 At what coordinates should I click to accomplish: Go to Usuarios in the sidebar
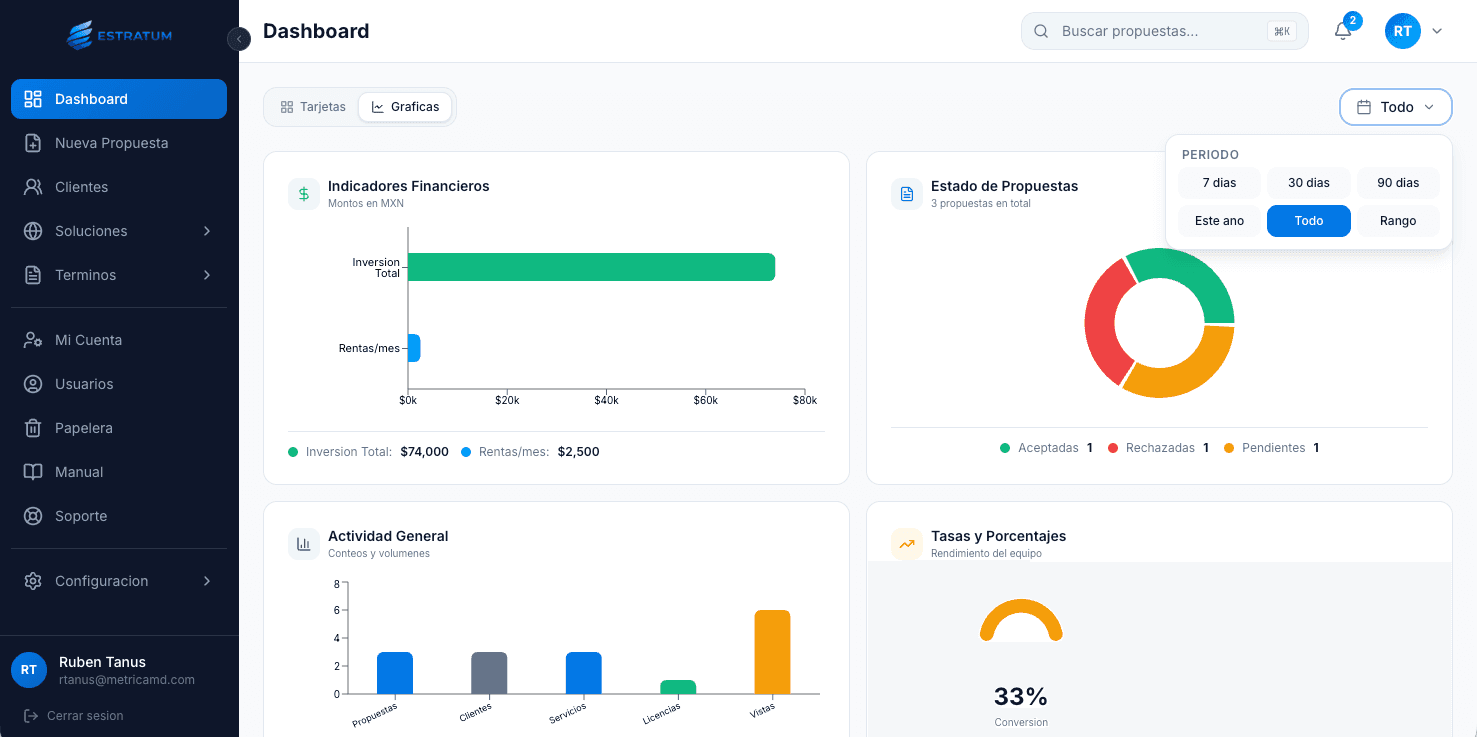(119, 384)
